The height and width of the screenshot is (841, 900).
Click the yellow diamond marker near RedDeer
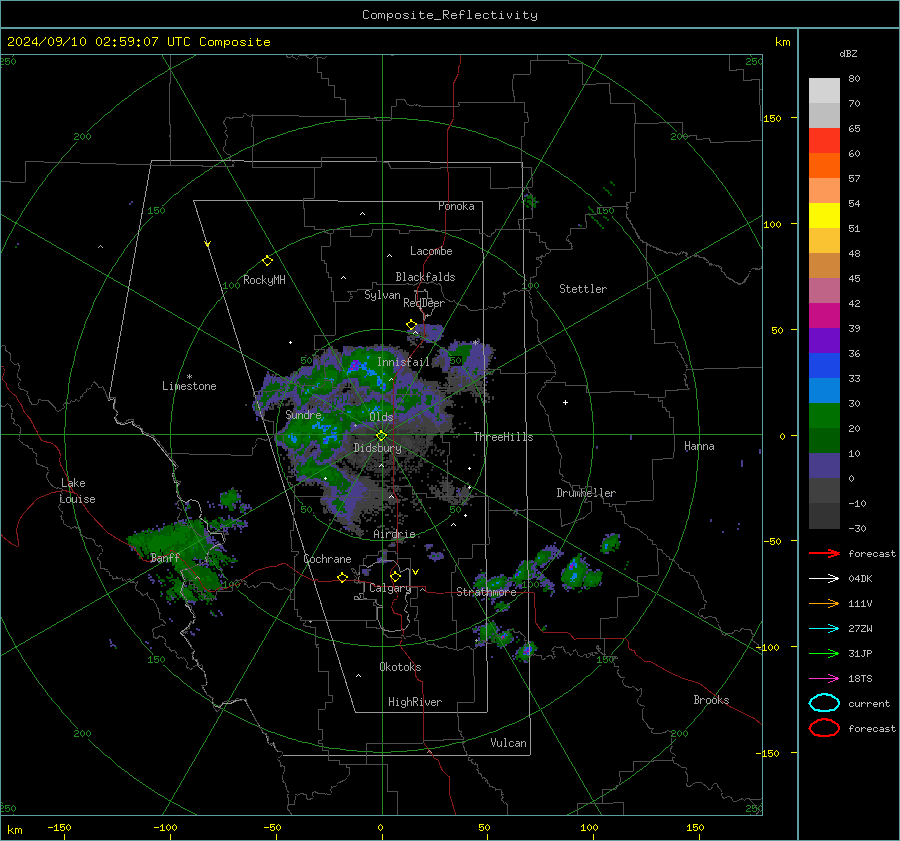tap(412, 325)
